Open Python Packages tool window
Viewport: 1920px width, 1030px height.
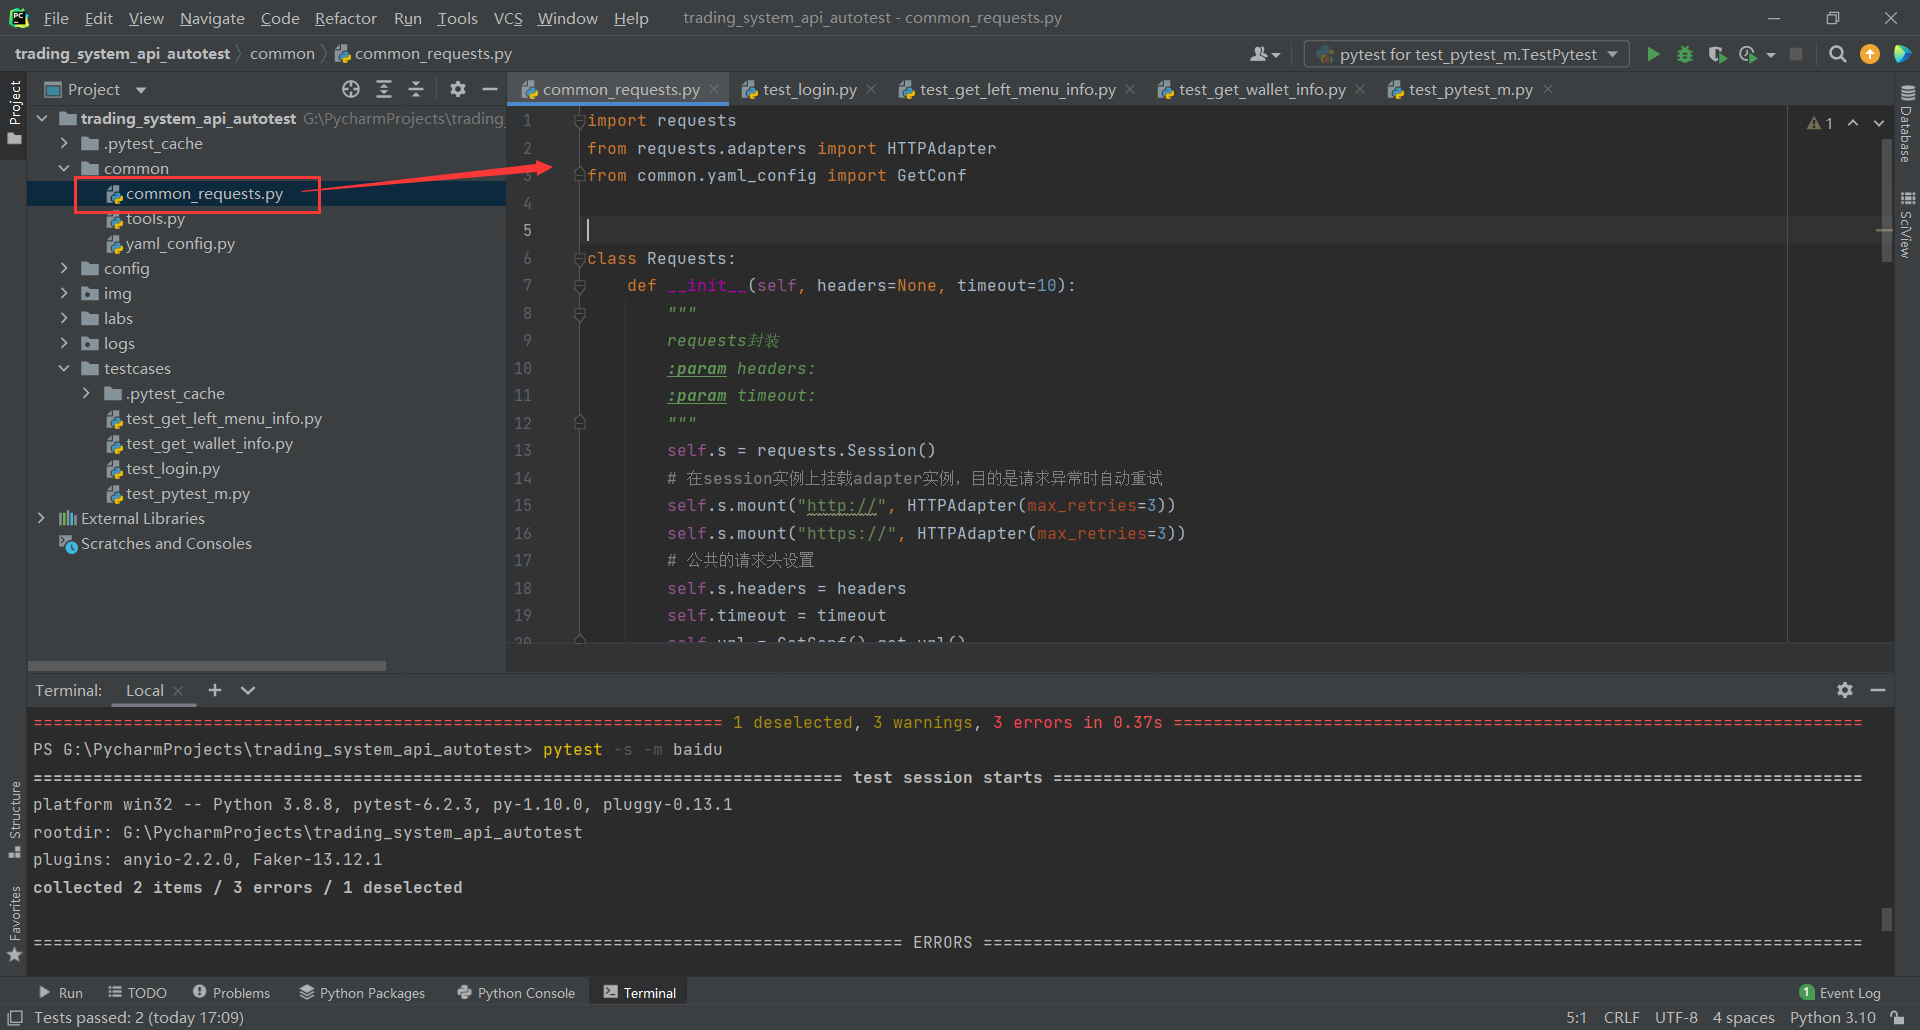click(362, 992)
